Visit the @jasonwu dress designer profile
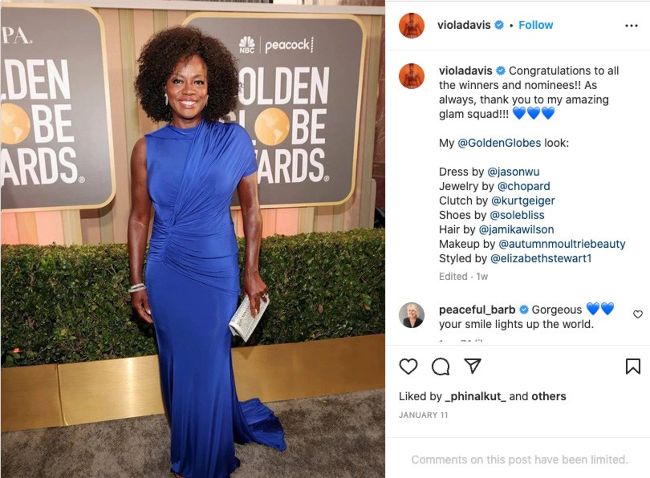650x478 pixels. (x=513, y=172)
